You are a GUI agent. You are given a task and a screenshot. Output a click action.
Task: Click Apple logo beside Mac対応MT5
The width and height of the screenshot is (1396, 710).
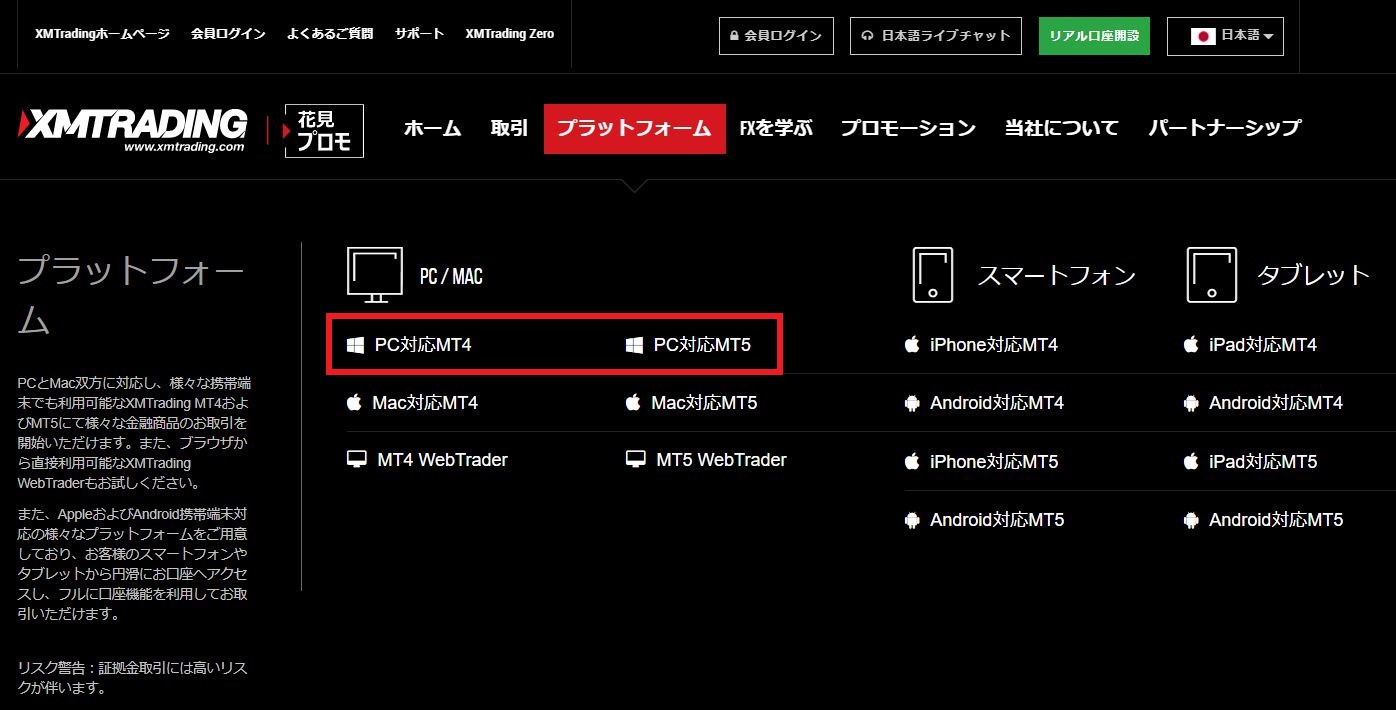click(633, 403)
